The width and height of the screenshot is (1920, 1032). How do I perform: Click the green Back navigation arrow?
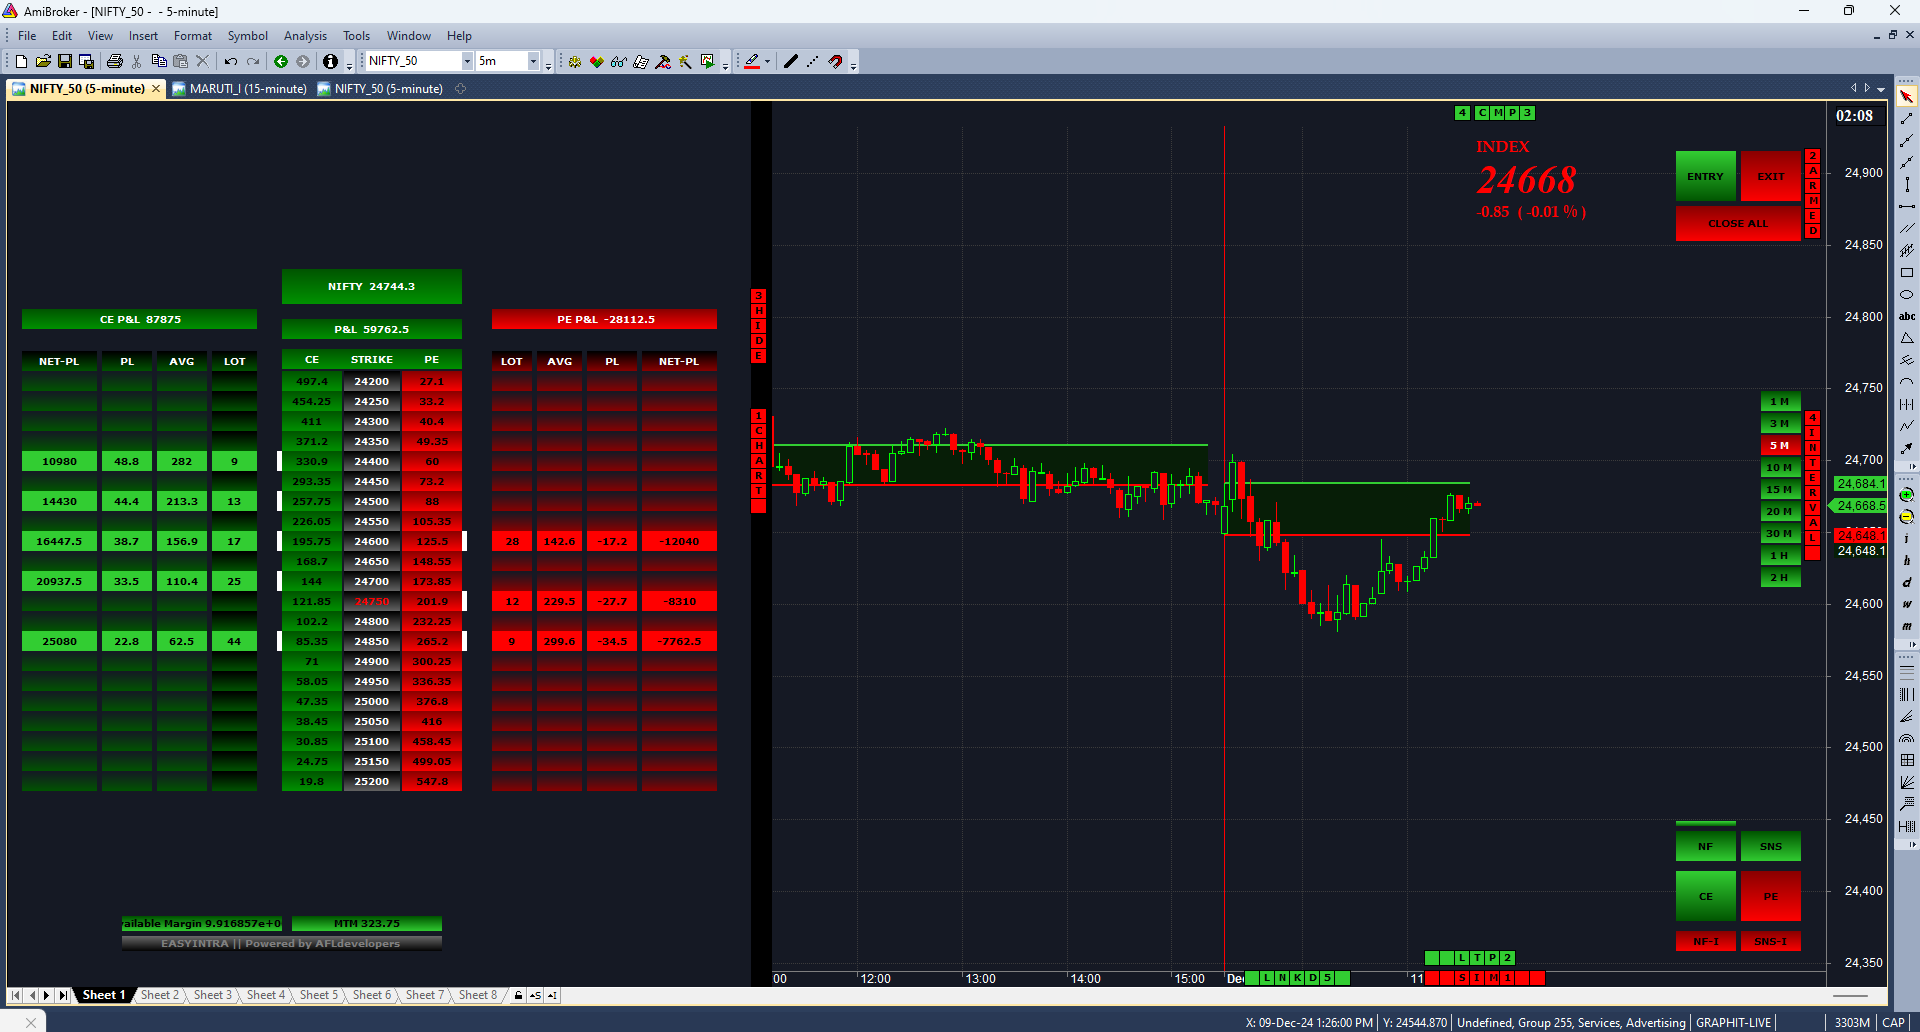click(x=281, y=62)
